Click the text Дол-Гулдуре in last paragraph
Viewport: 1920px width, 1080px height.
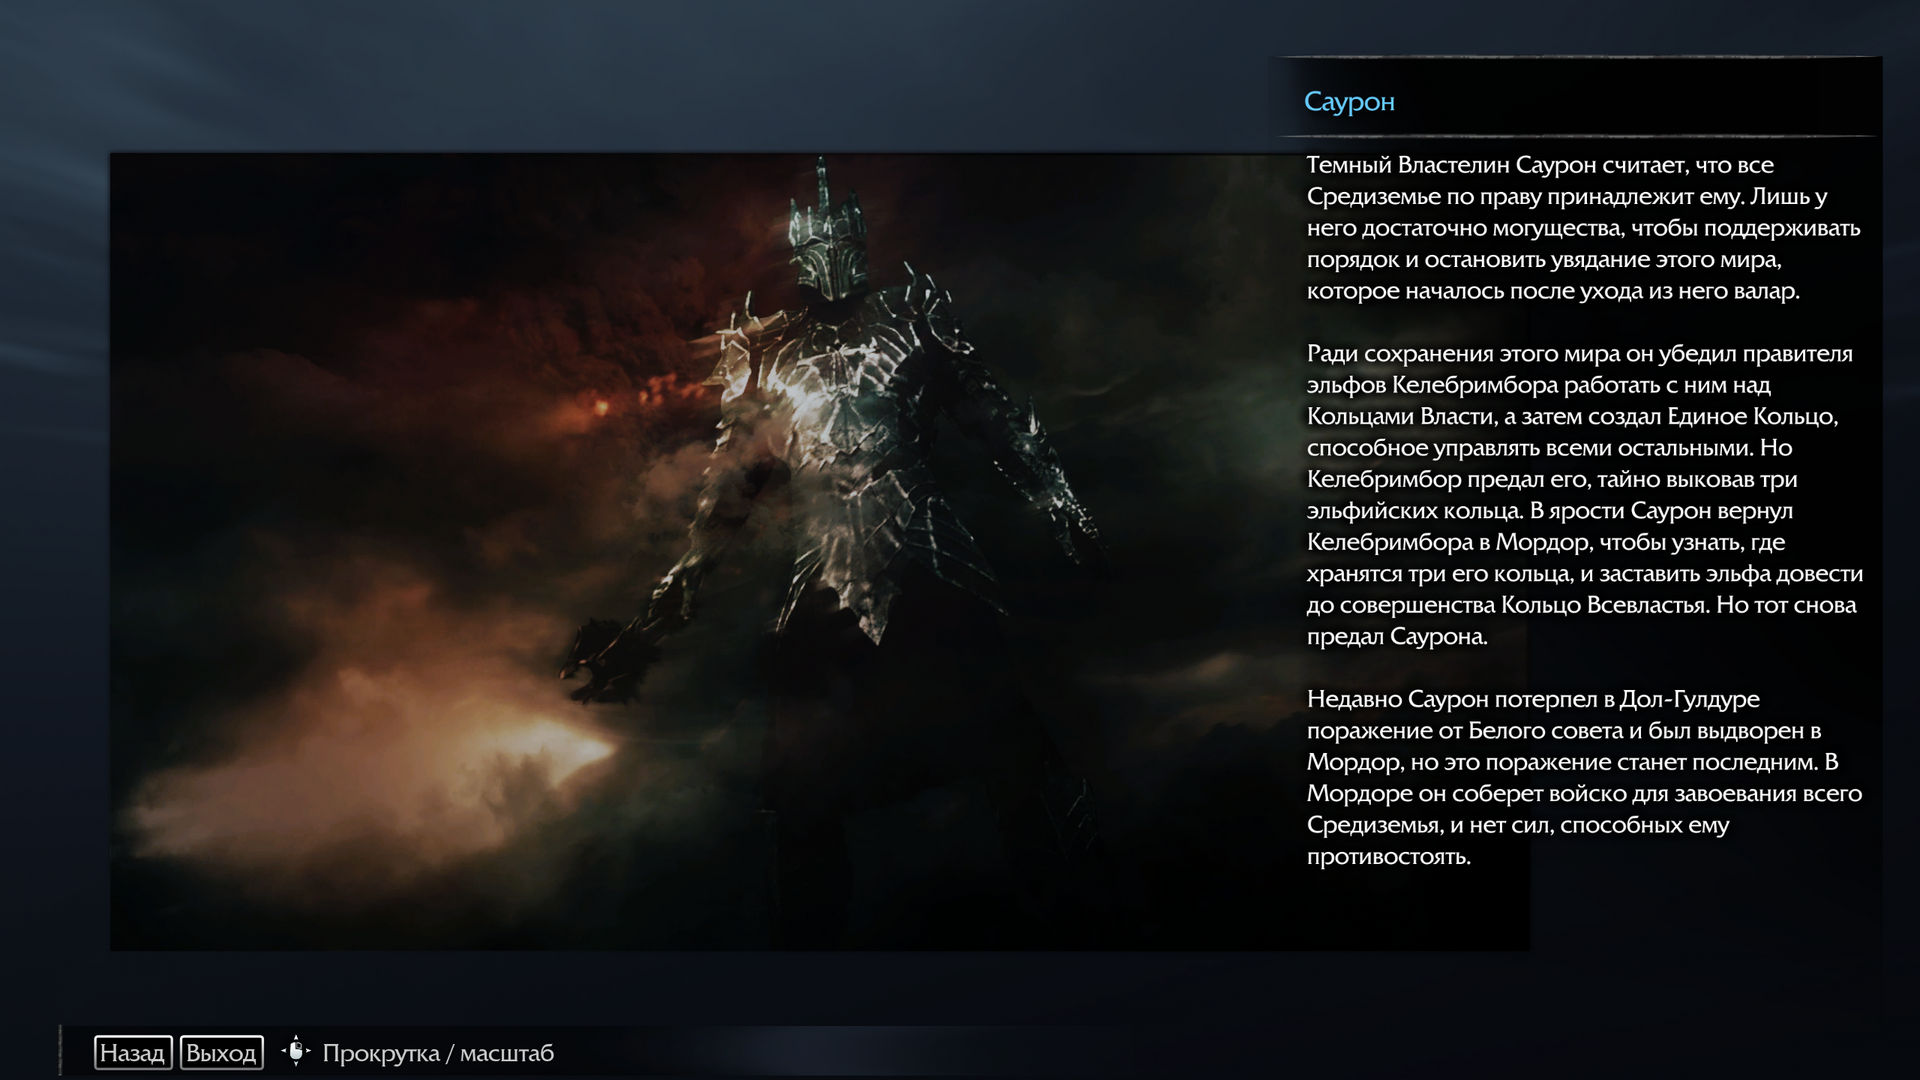(1689, 699)
